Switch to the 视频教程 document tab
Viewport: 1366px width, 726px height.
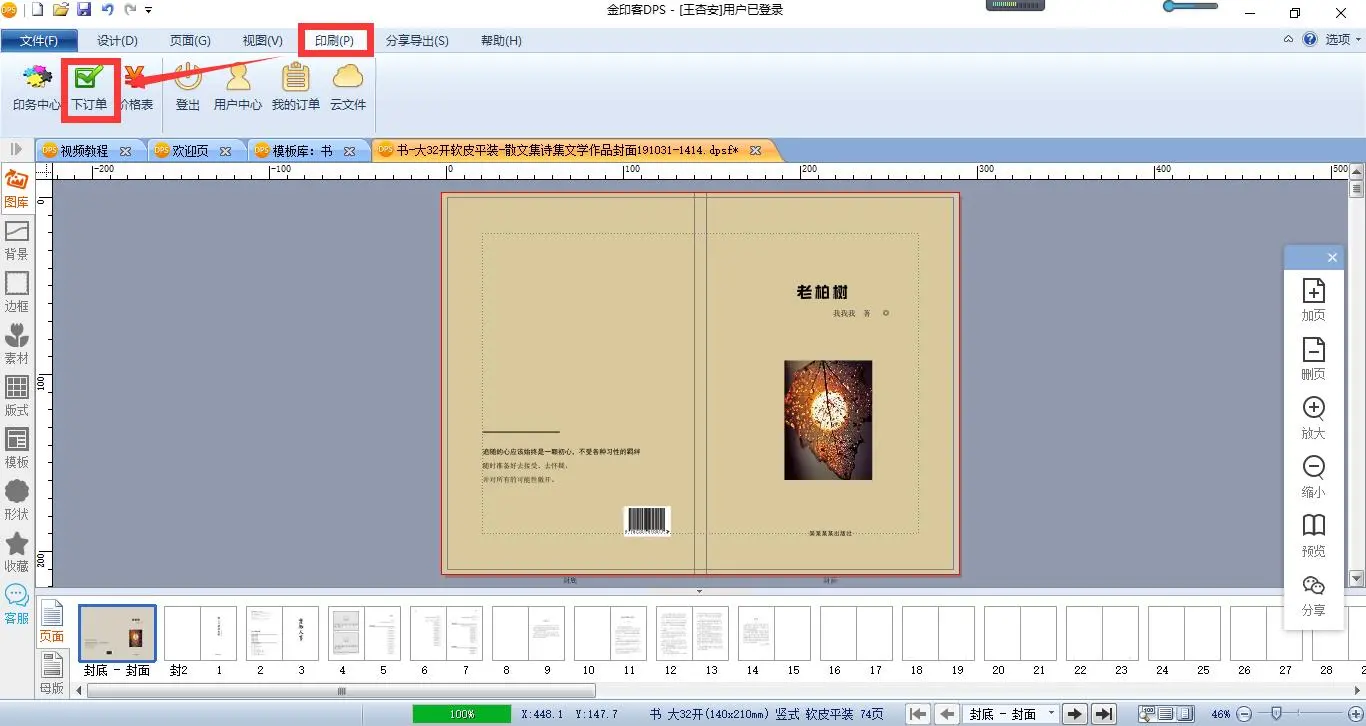84,151
